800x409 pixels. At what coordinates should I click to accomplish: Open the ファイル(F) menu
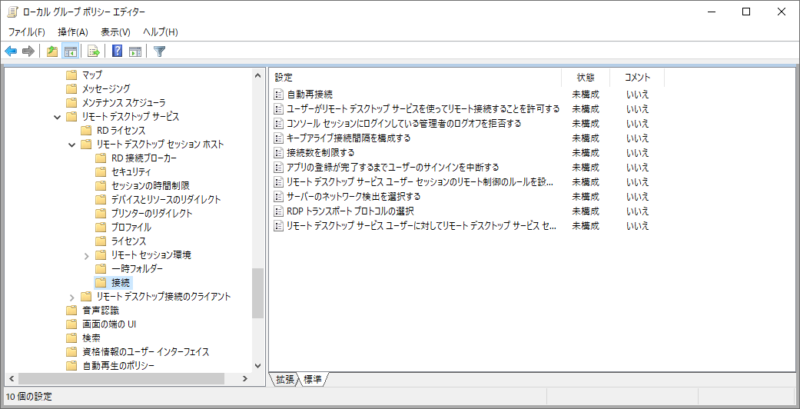(x=27, y=32)
